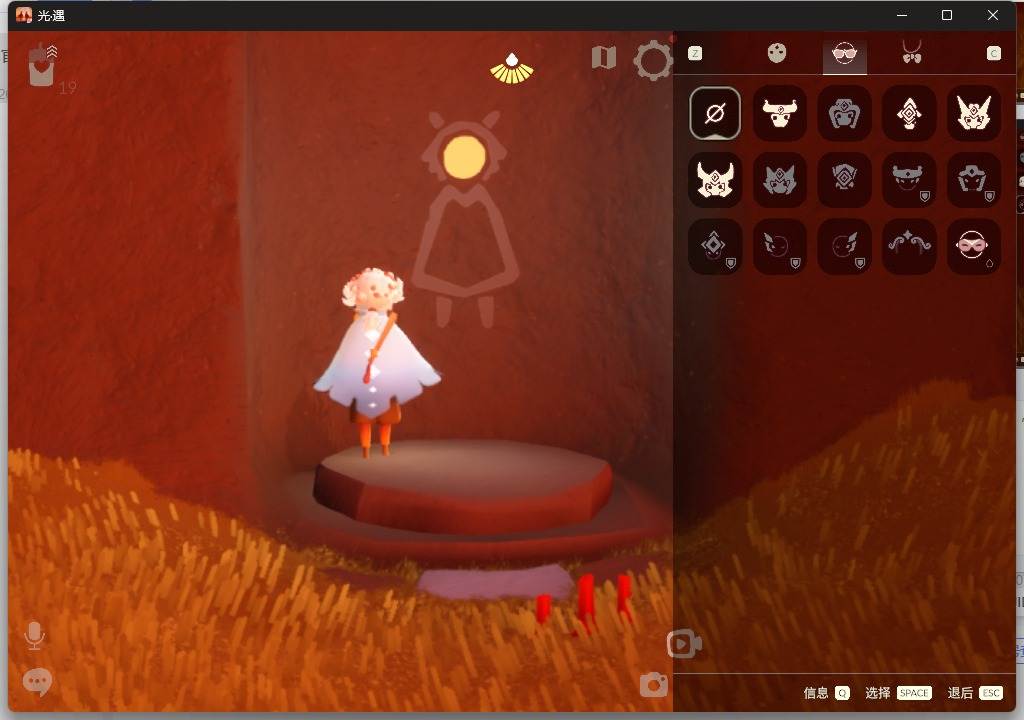The height and width of the screenshot is (720, 1024).
Task: Open the settings gear
Action: (653, 61)
